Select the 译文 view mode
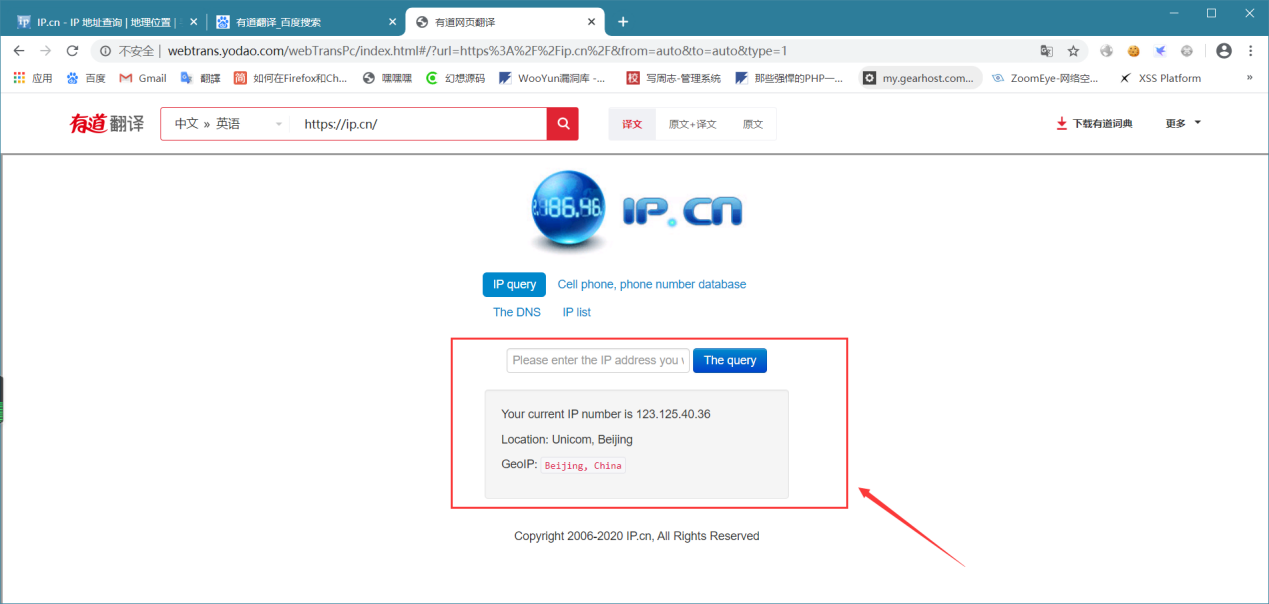 (632, 124)
